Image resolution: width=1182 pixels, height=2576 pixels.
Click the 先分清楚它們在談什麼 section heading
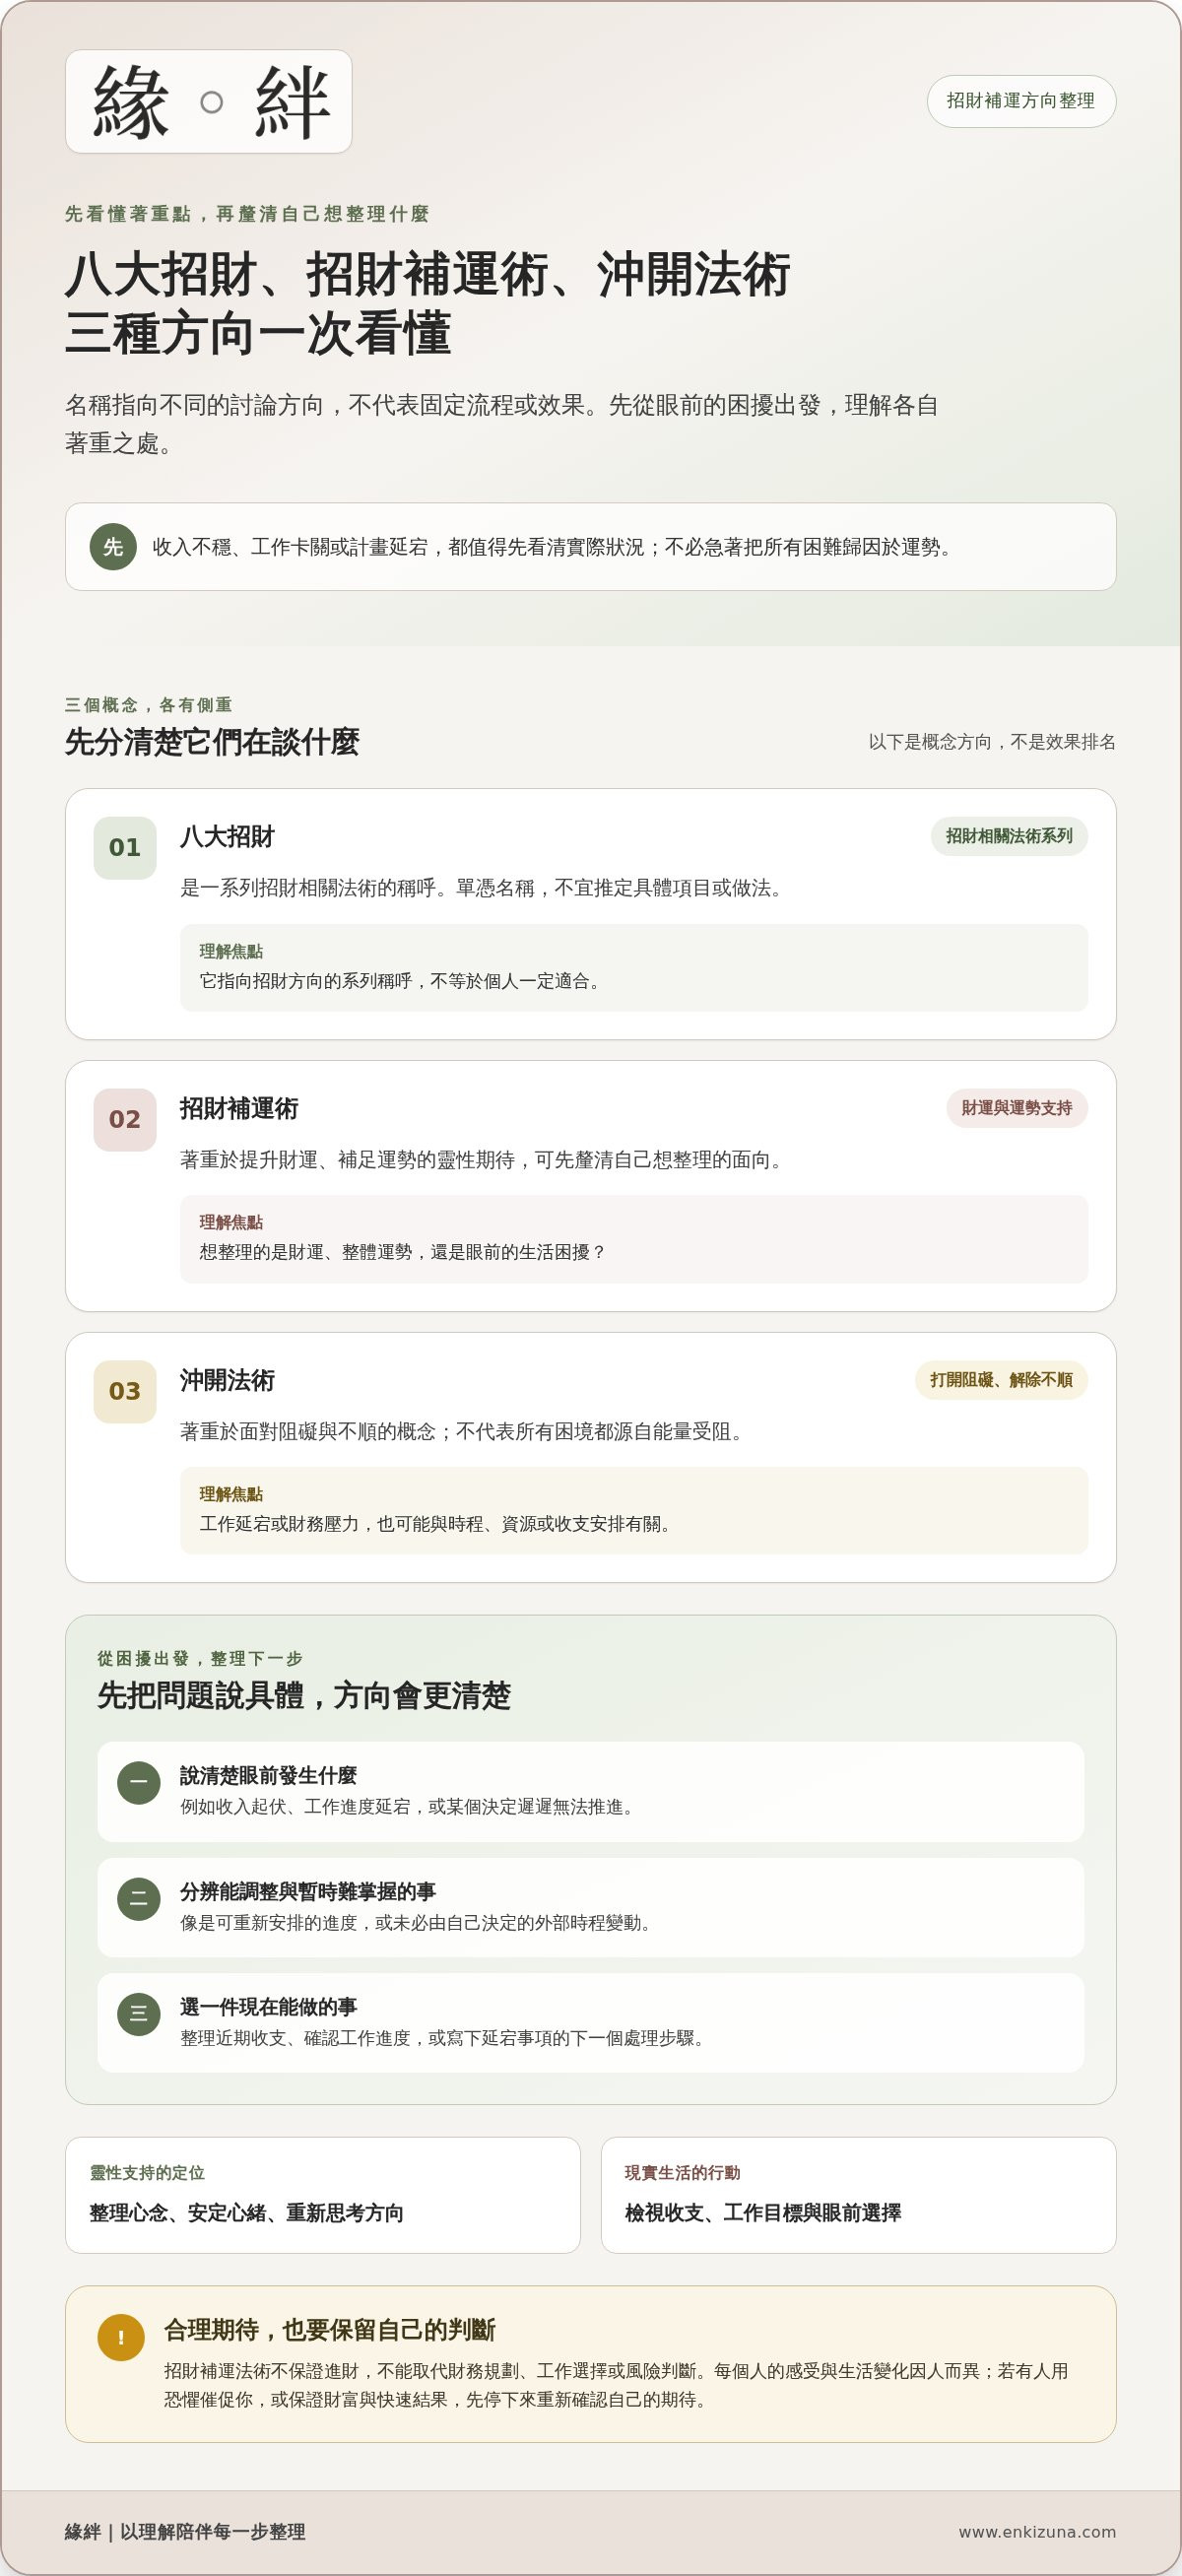pos(211,742)
